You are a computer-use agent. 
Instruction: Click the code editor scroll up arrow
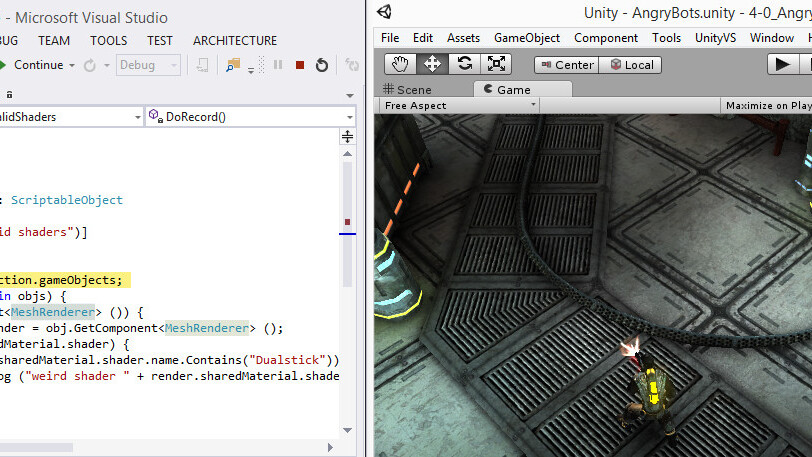[x=347, y=154]
